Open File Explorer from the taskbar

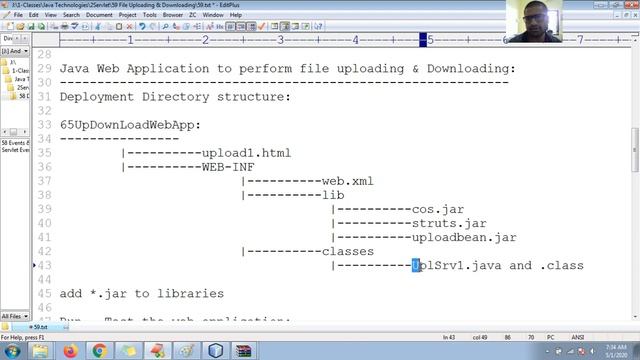(40, 351)
